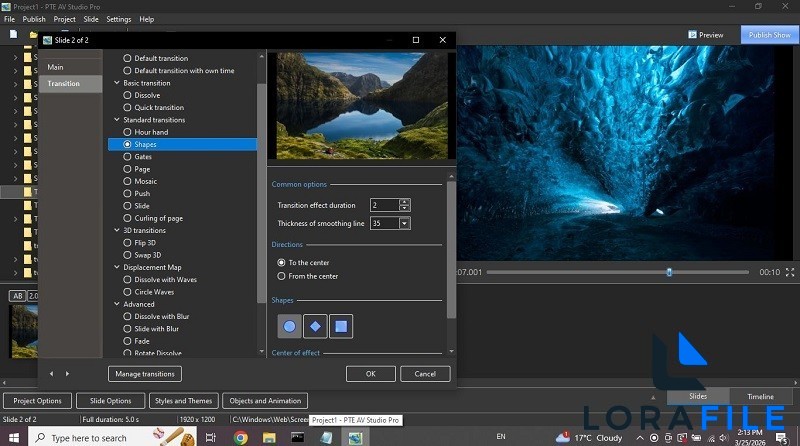Click PTE AV Studio taskbar icon
800x446 pixels.
pos(355,438)
